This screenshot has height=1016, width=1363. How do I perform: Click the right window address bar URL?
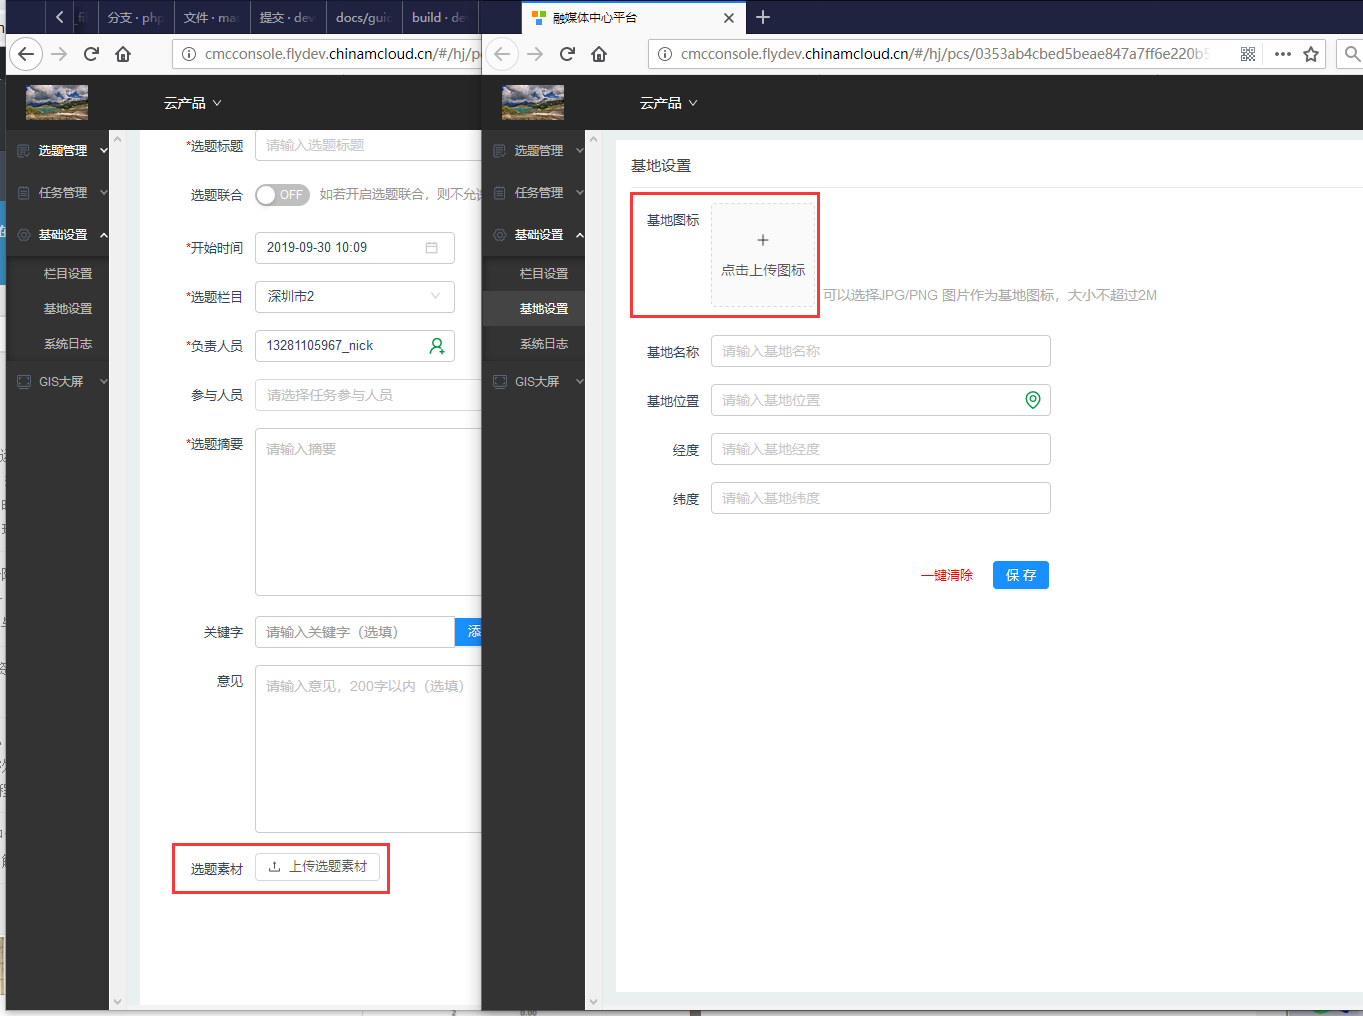(x=945, y=54)
